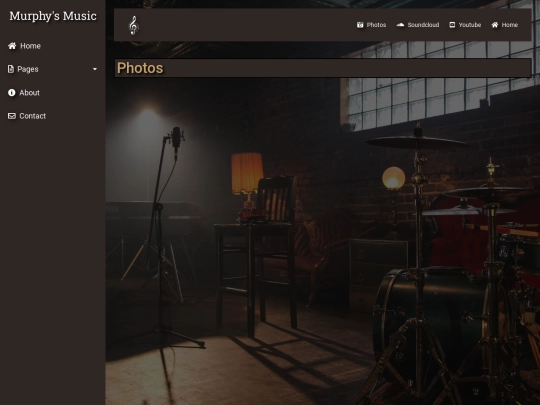The image size is (540, 405).
Task: Expand the Pages dropdown caret
Action: tap(95, 69)
